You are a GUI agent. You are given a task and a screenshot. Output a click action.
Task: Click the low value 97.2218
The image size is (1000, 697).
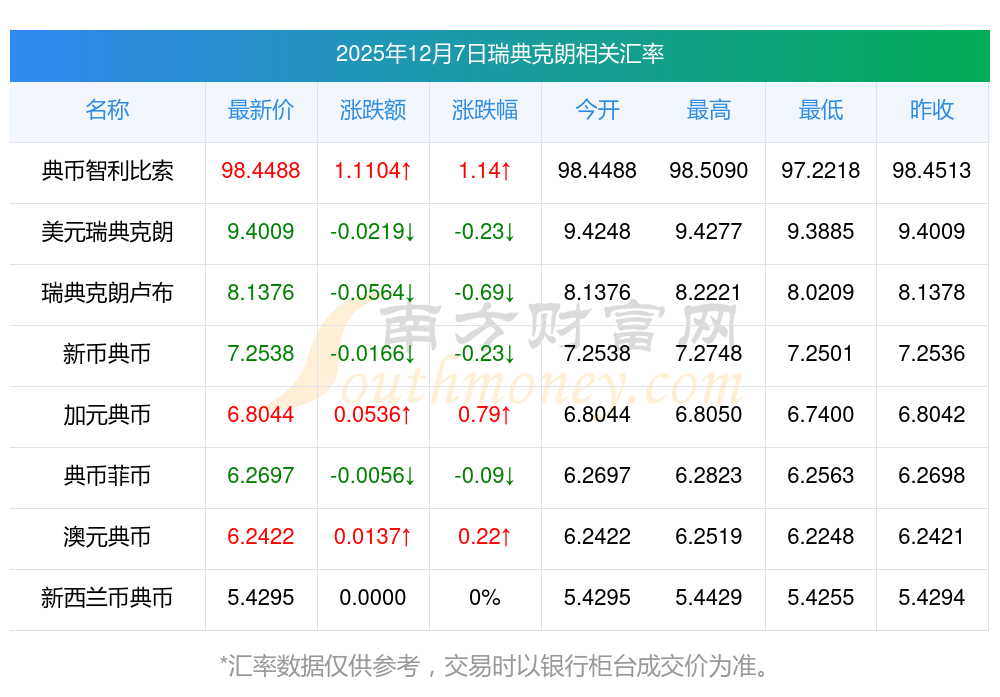(x=821, y=171)
